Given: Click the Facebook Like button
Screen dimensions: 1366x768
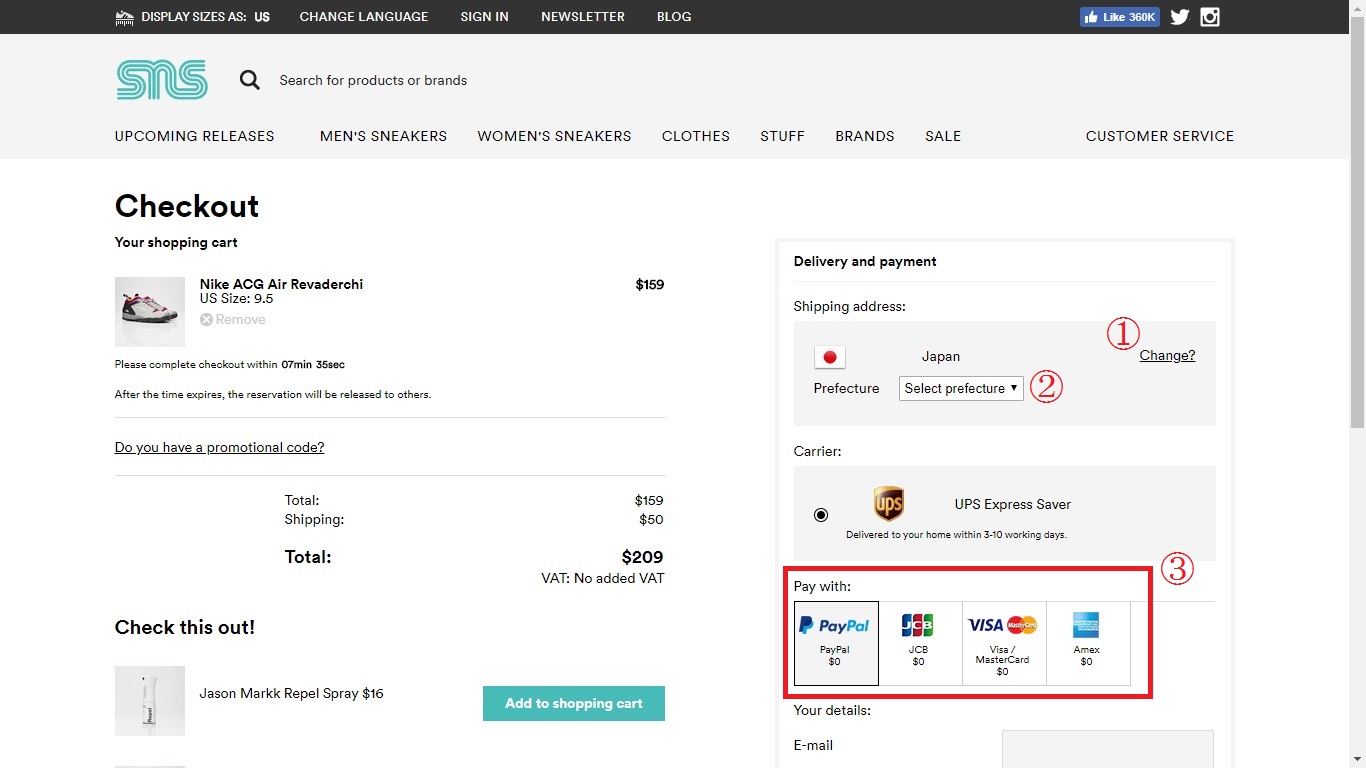Looking at the screenshot, I should pyautogui.click(x=1119, y=17).
